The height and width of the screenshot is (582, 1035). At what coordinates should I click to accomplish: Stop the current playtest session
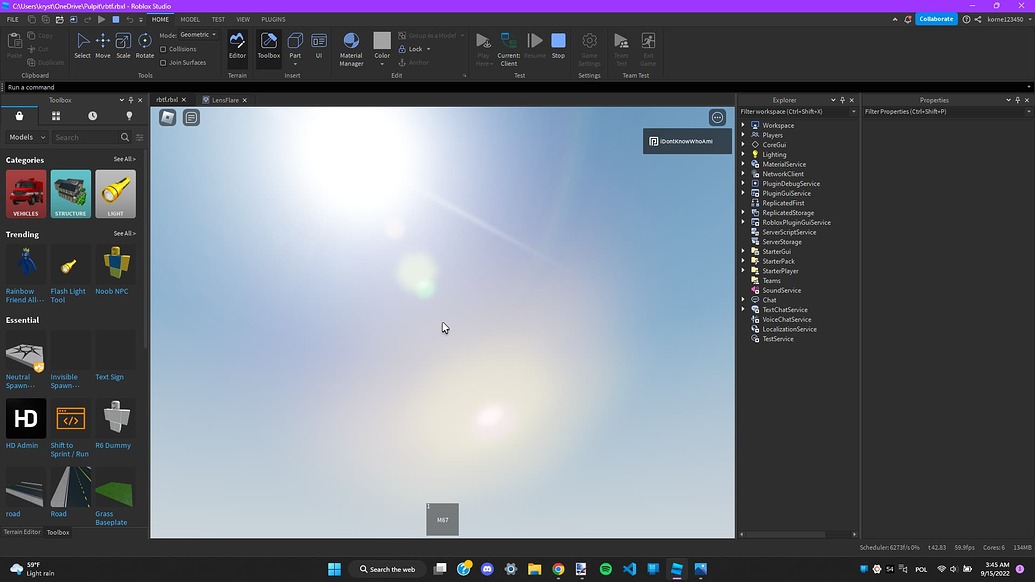click(559, 41)
